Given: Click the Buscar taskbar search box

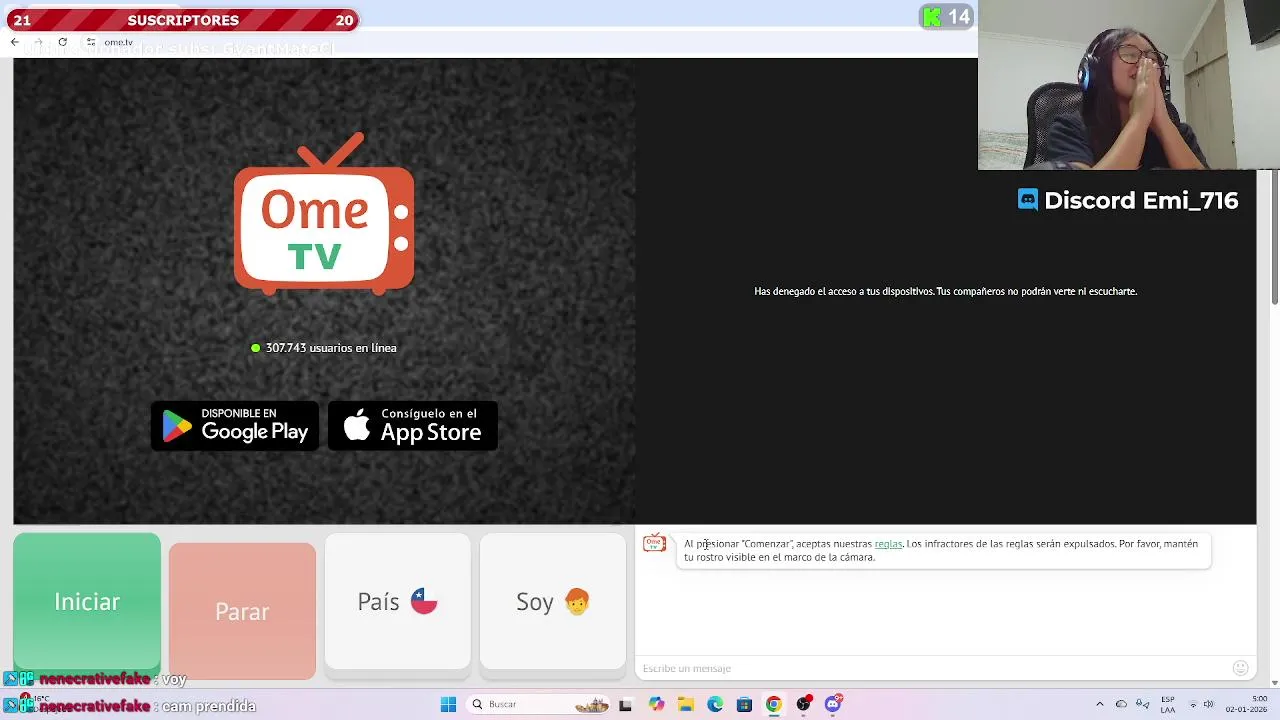Looking at the screenshot, I should pos(539,704).
